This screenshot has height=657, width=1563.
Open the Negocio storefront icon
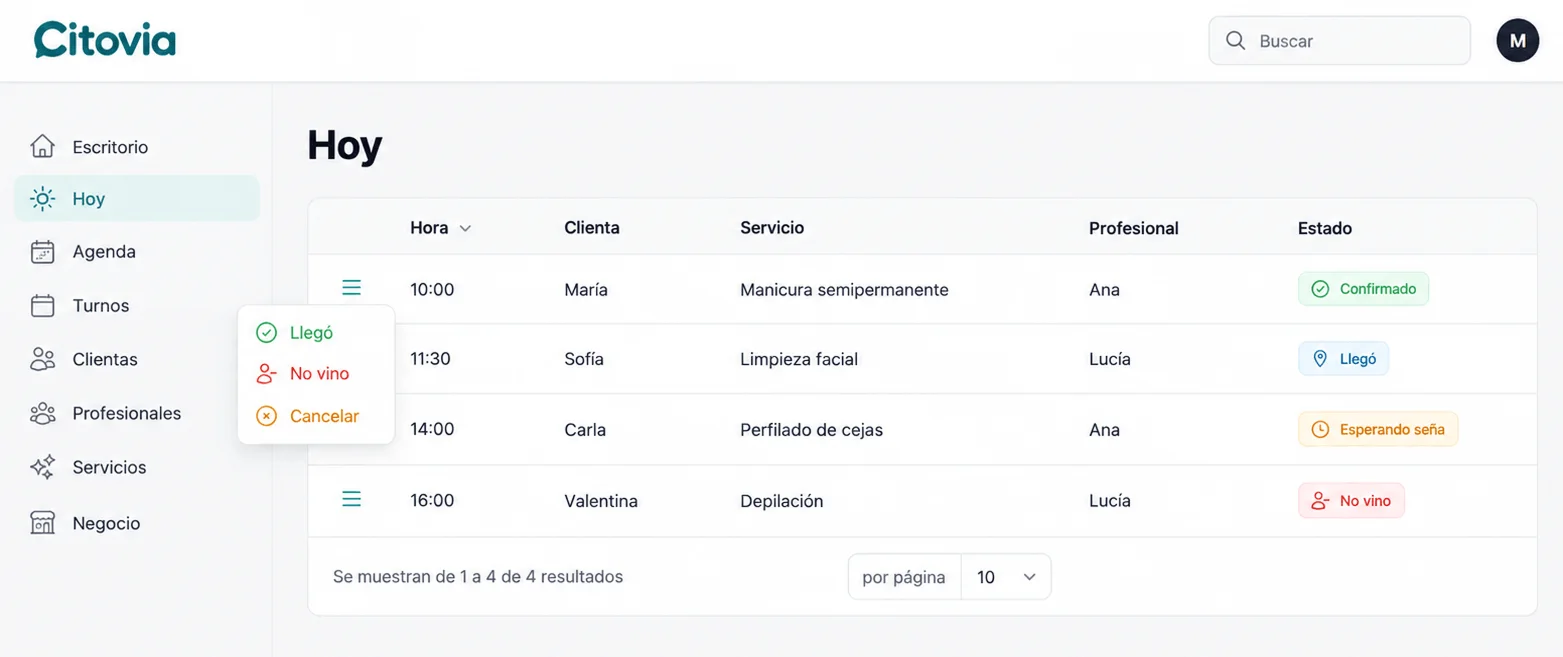click(x=42, y=523)
